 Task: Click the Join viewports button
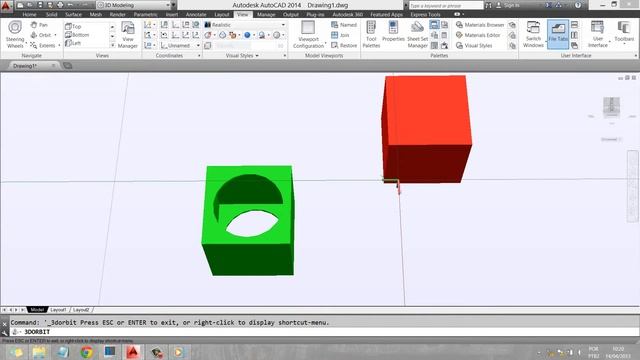pos(340,35)
